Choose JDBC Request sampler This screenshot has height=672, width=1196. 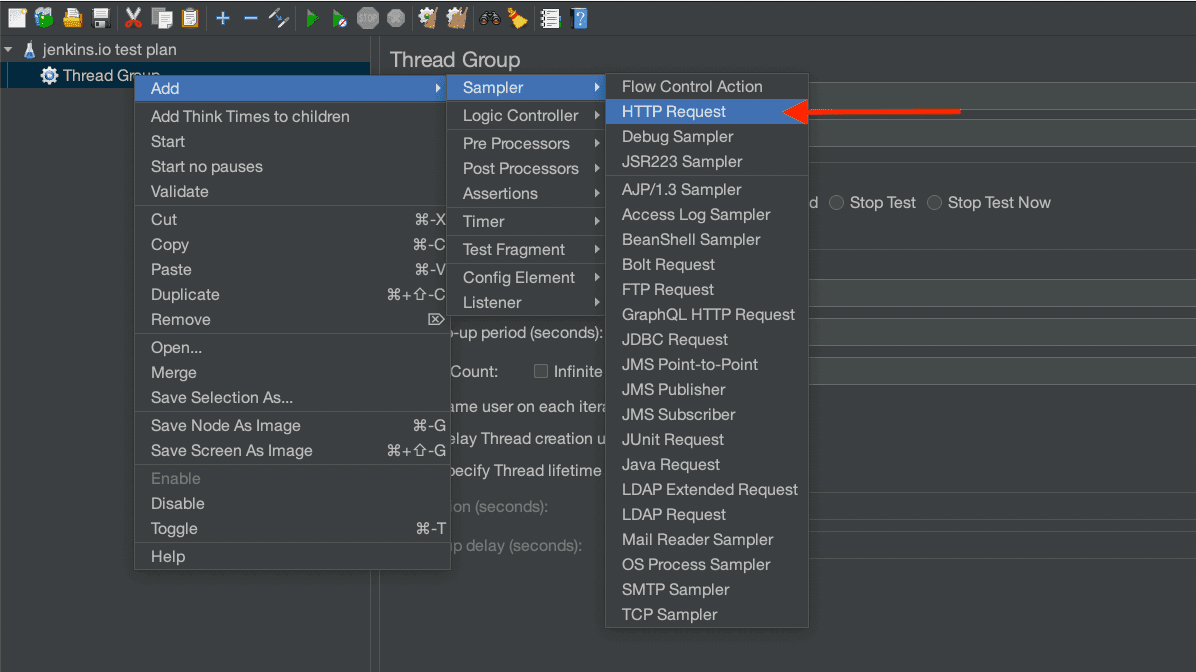click(675, 340)
